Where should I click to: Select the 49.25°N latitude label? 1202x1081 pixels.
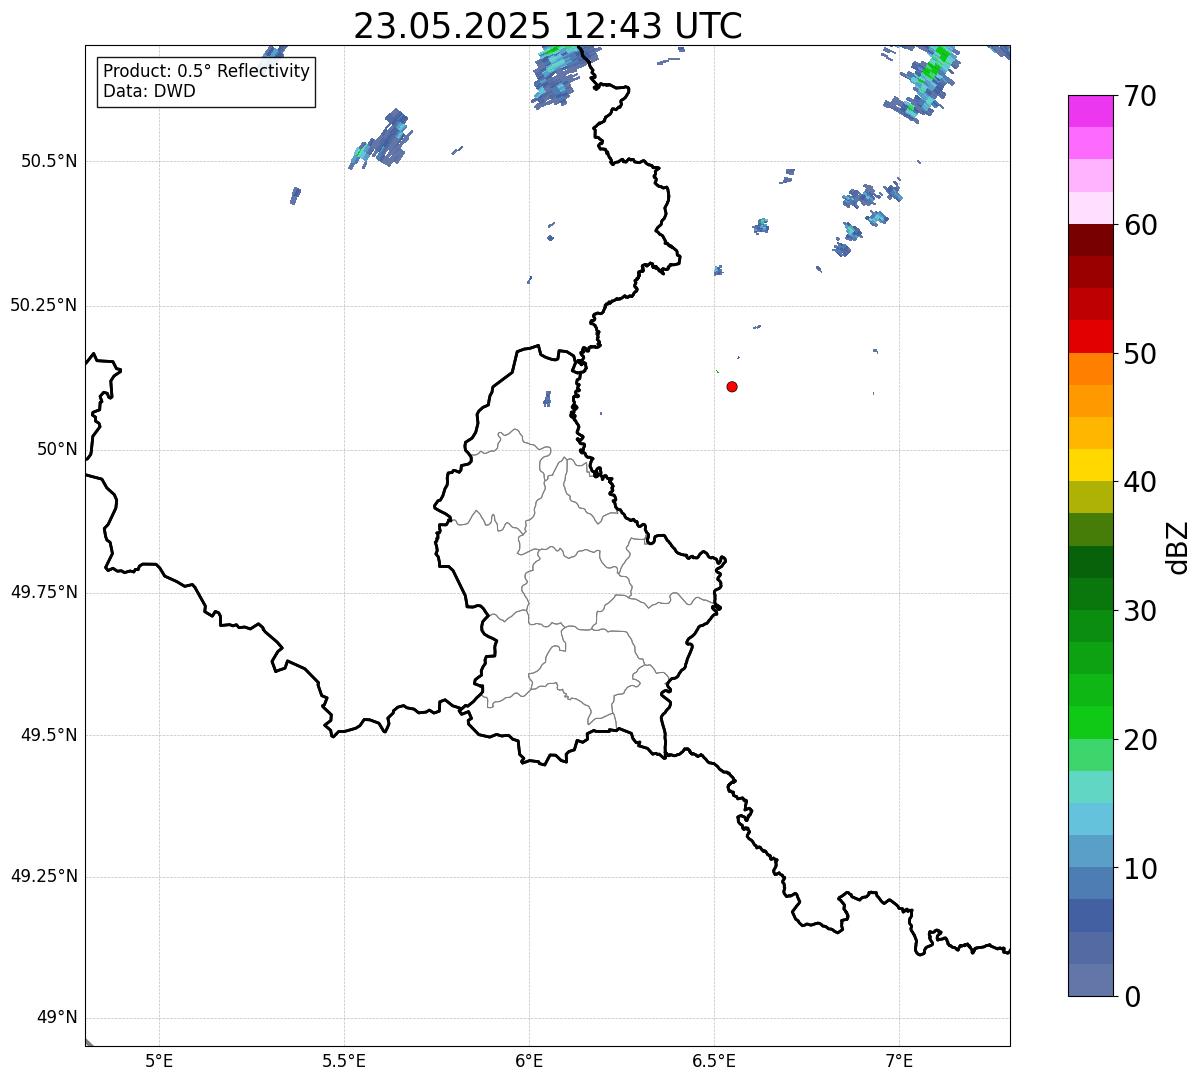pos(44,876)
